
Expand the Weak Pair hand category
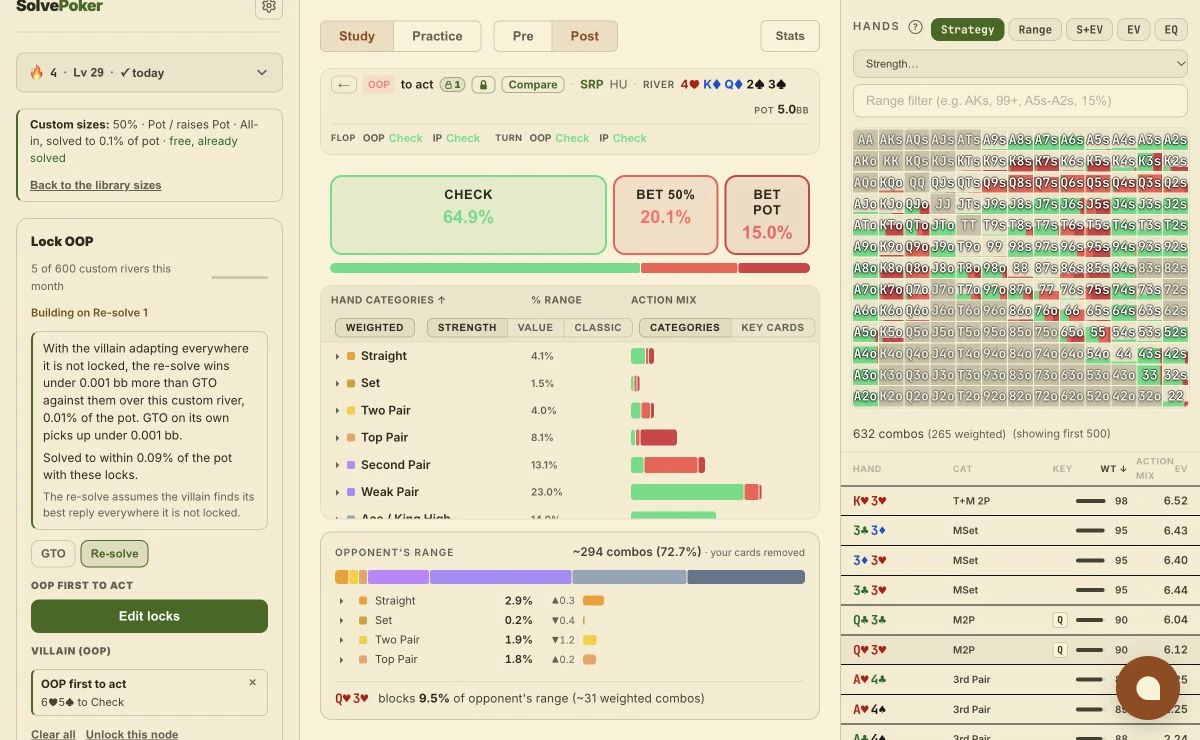pyautogui.click(x=337, y=492)
